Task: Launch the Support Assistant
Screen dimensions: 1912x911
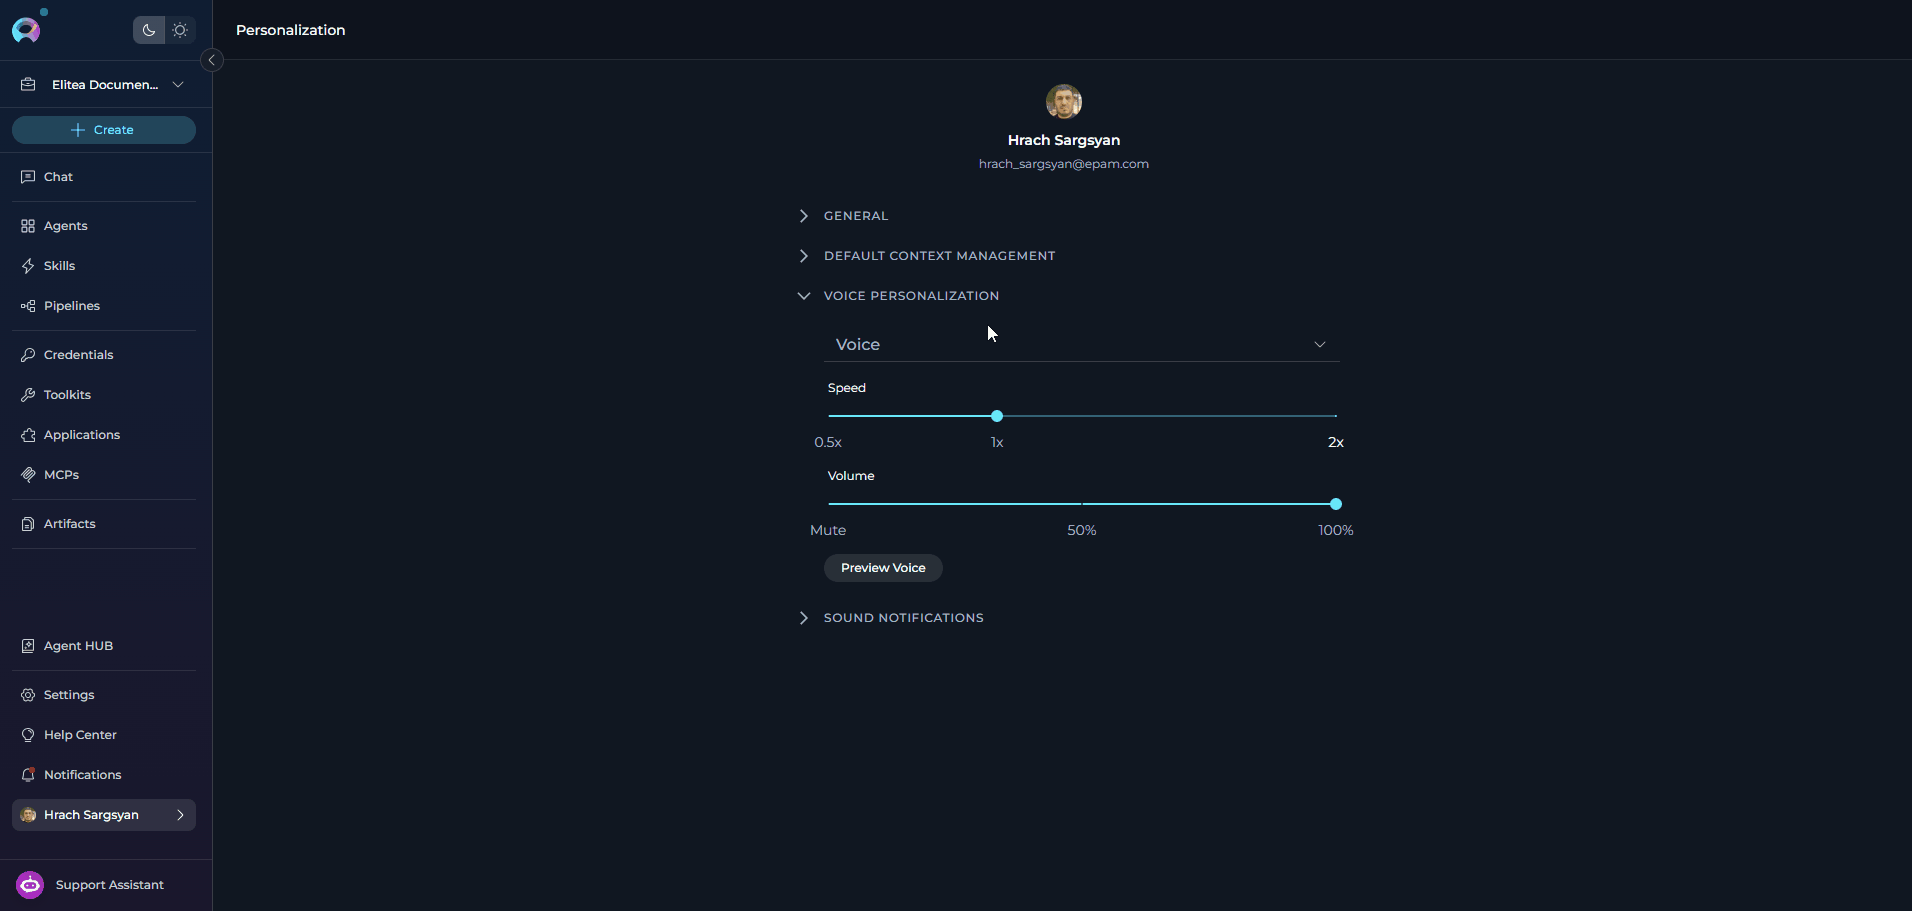Action: click(104, 885)
